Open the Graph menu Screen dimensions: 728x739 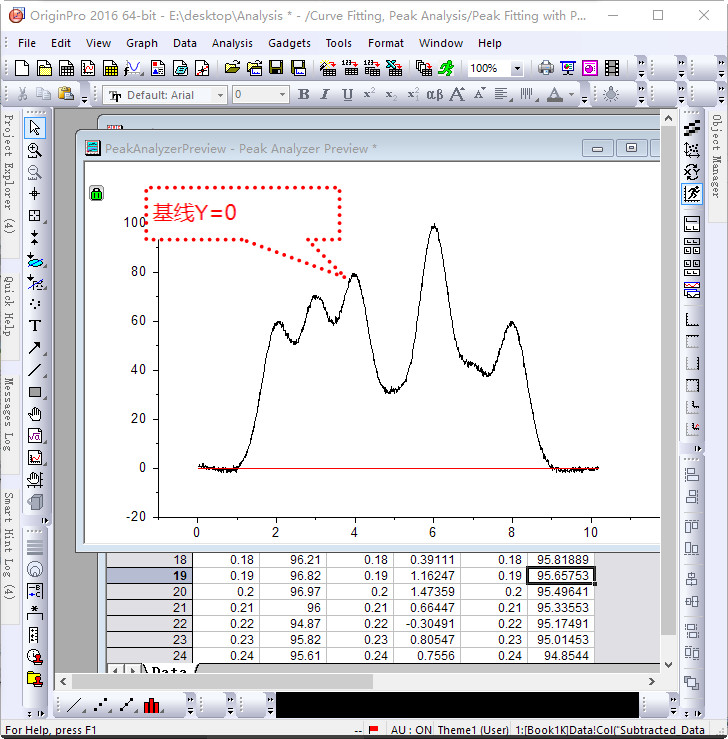142,43
